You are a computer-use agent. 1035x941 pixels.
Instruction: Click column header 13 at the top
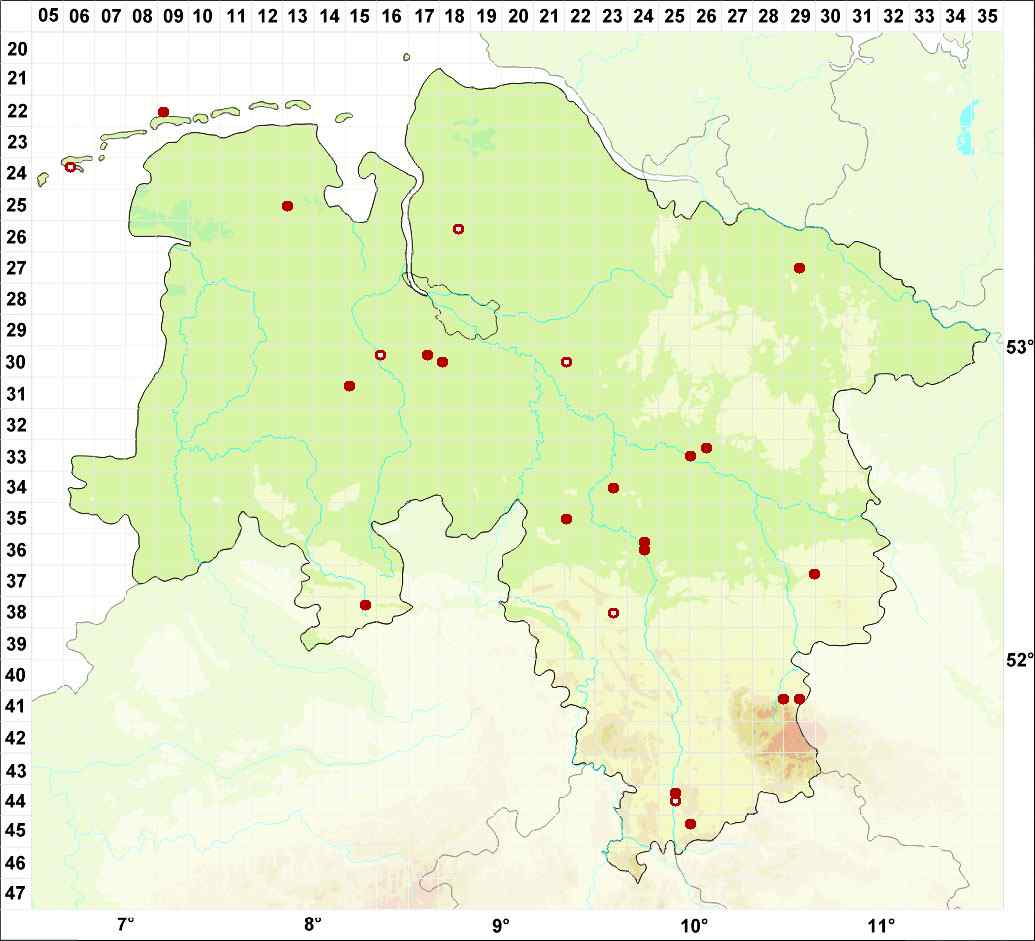click(x=298, y=15)
